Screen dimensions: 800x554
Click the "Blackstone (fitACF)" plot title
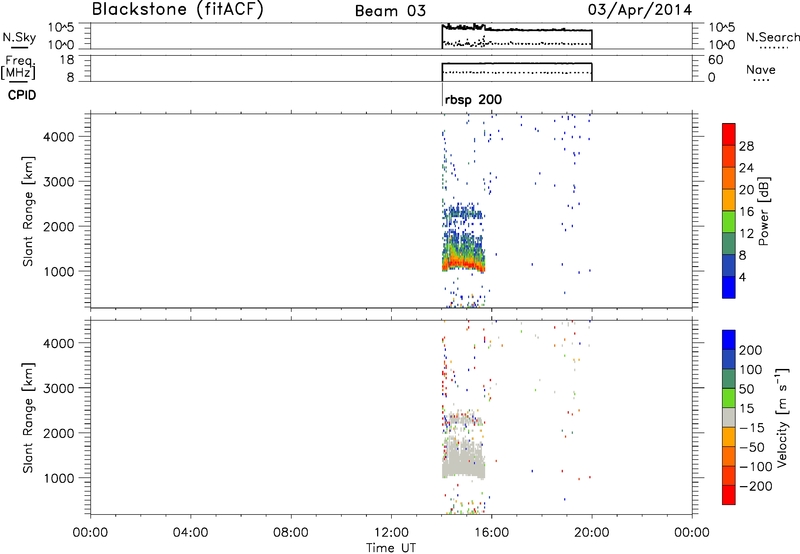[178, 10]
